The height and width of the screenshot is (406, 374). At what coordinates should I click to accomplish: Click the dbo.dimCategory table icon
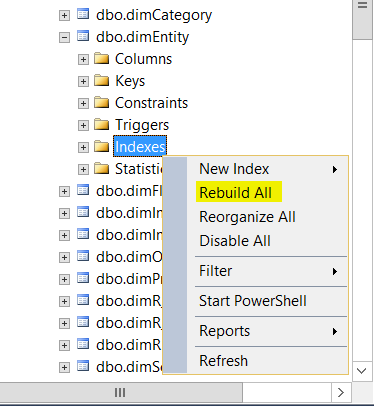(x=83, y=14)
